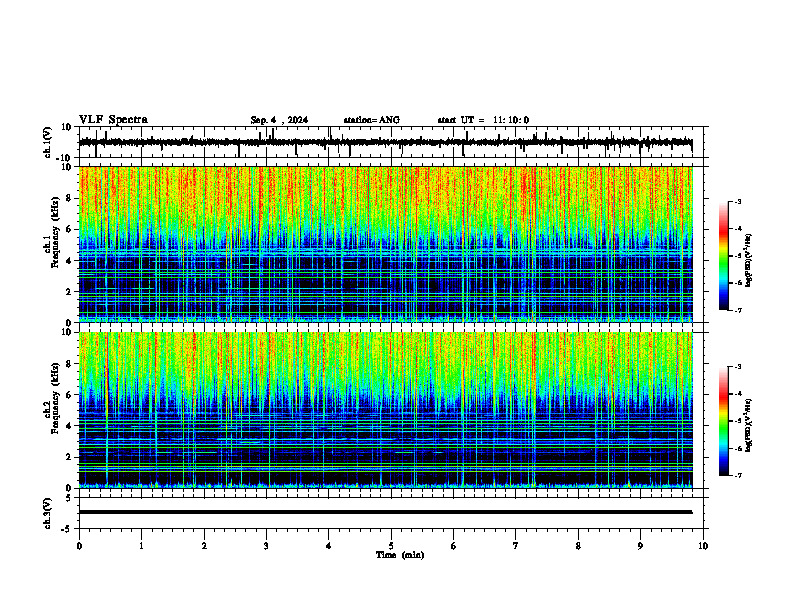Viewport: 792px width, 612px height.
Task: Click the "Time (min)" axis label
Action: pyautogui.click(x=400, y=555)
